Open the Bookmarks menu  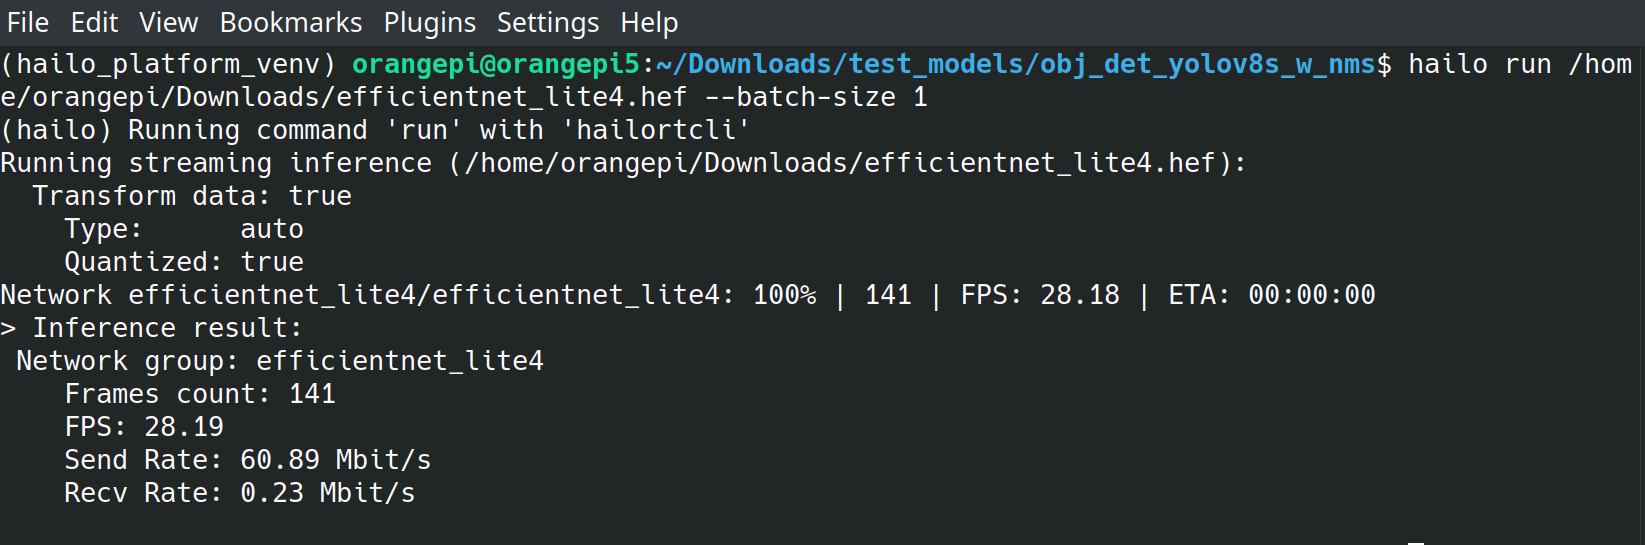(291, 22)
